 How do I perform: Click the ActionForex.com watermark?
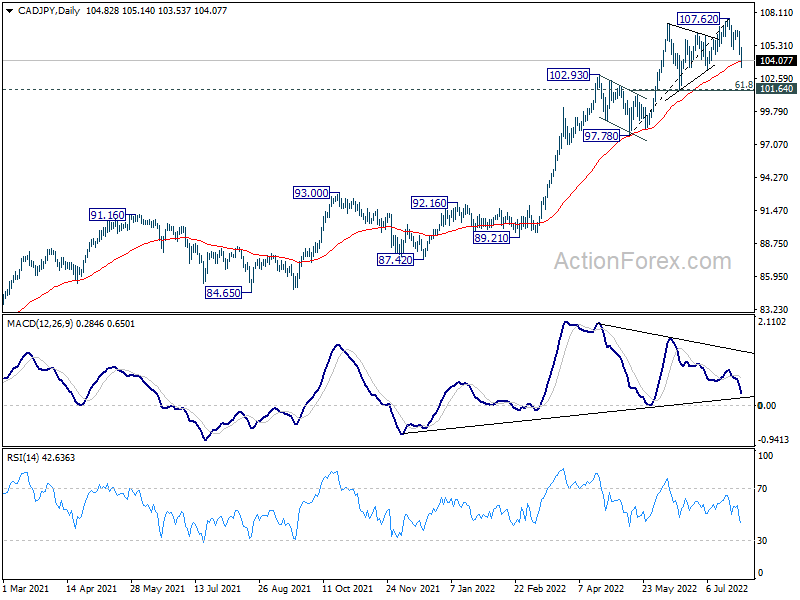pyautogui.click(x=643, y=261)
